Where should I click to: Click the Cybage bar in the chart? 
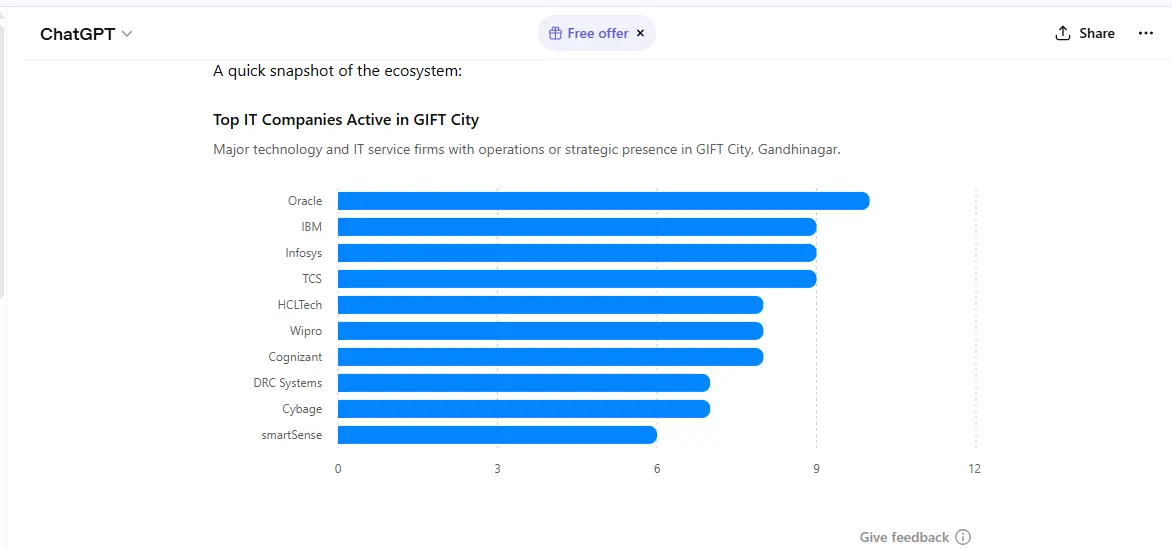[x=524, y=409]
